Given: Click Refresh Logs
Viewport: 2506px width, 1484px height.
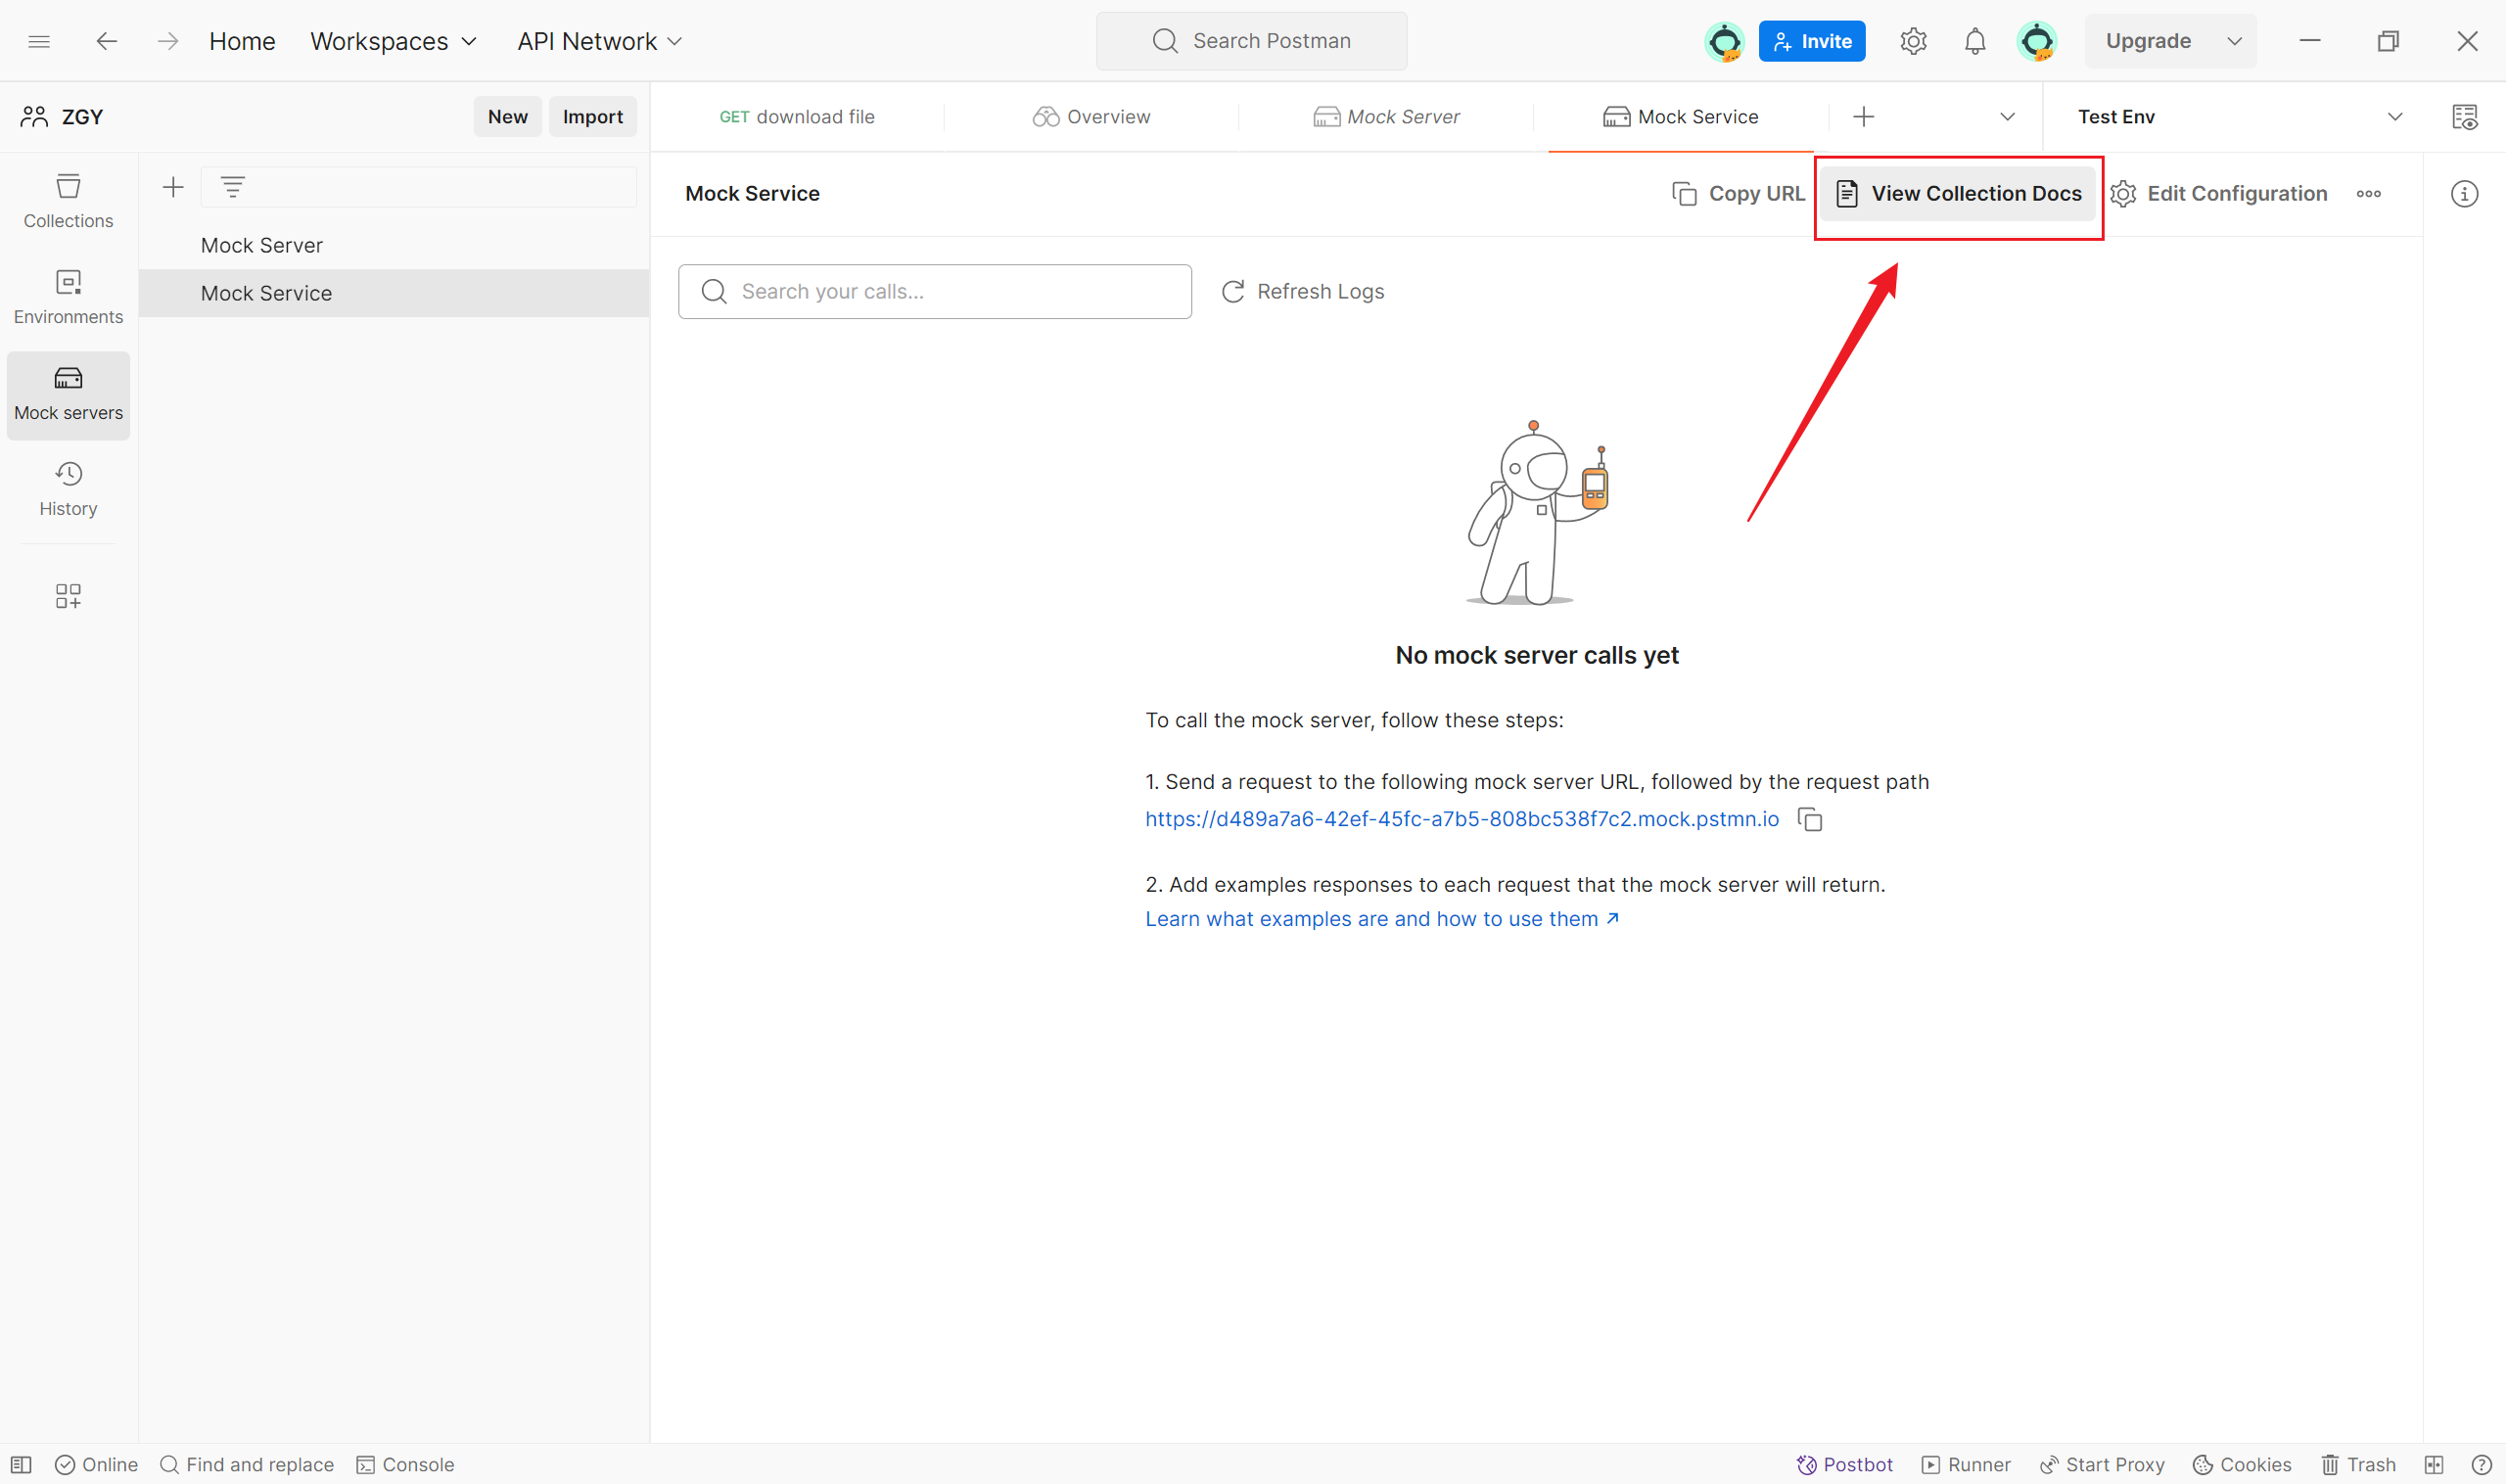Looking at the screenshot, I should tap(1303, 291).
